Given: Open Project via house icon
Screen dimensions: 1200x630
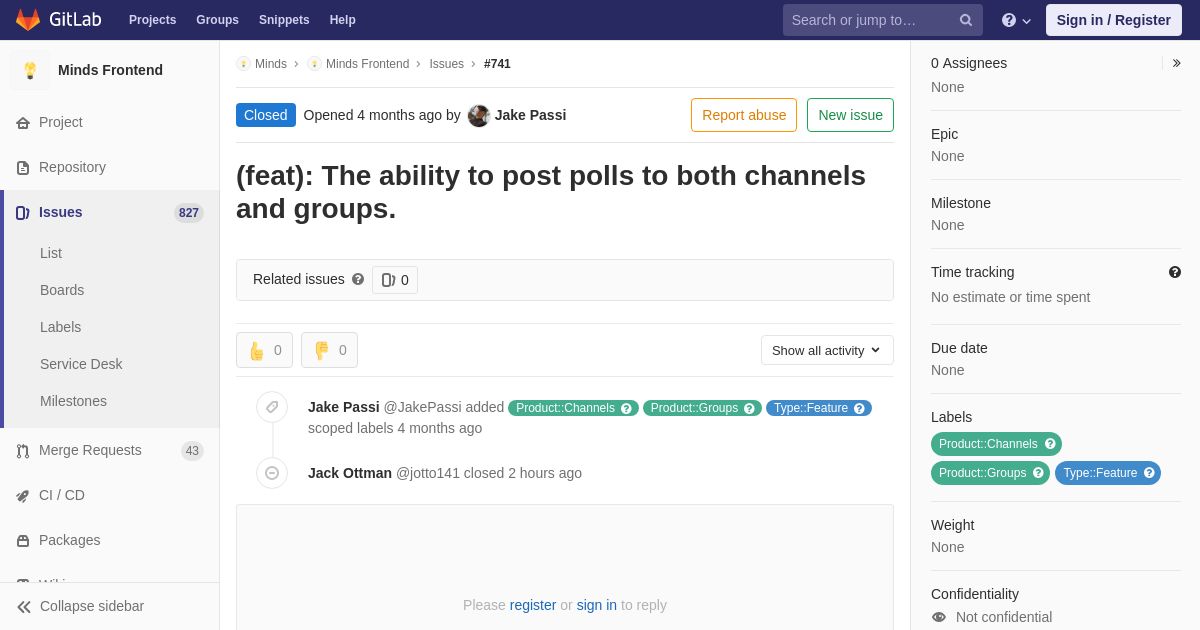Looking at the screenshot, I should click(23, 123).
